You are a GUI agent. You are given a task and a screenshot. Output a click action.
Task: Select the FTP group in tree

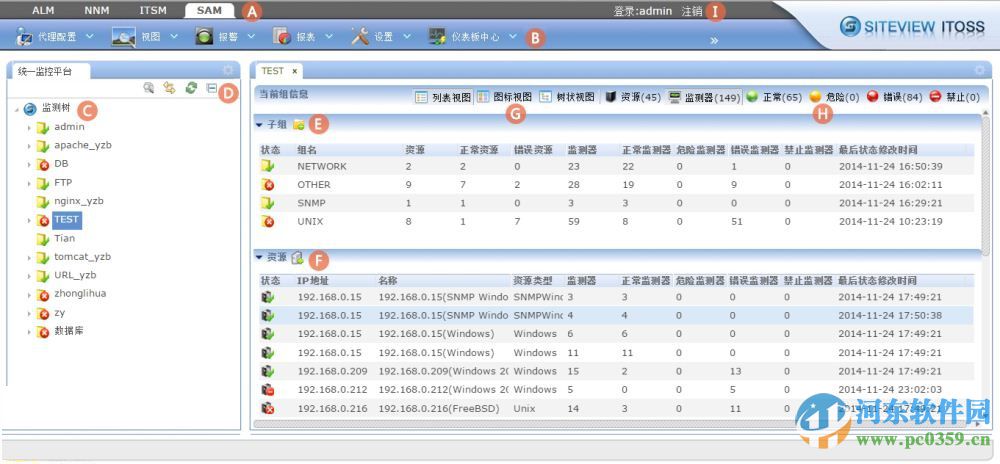pos(63,182)
